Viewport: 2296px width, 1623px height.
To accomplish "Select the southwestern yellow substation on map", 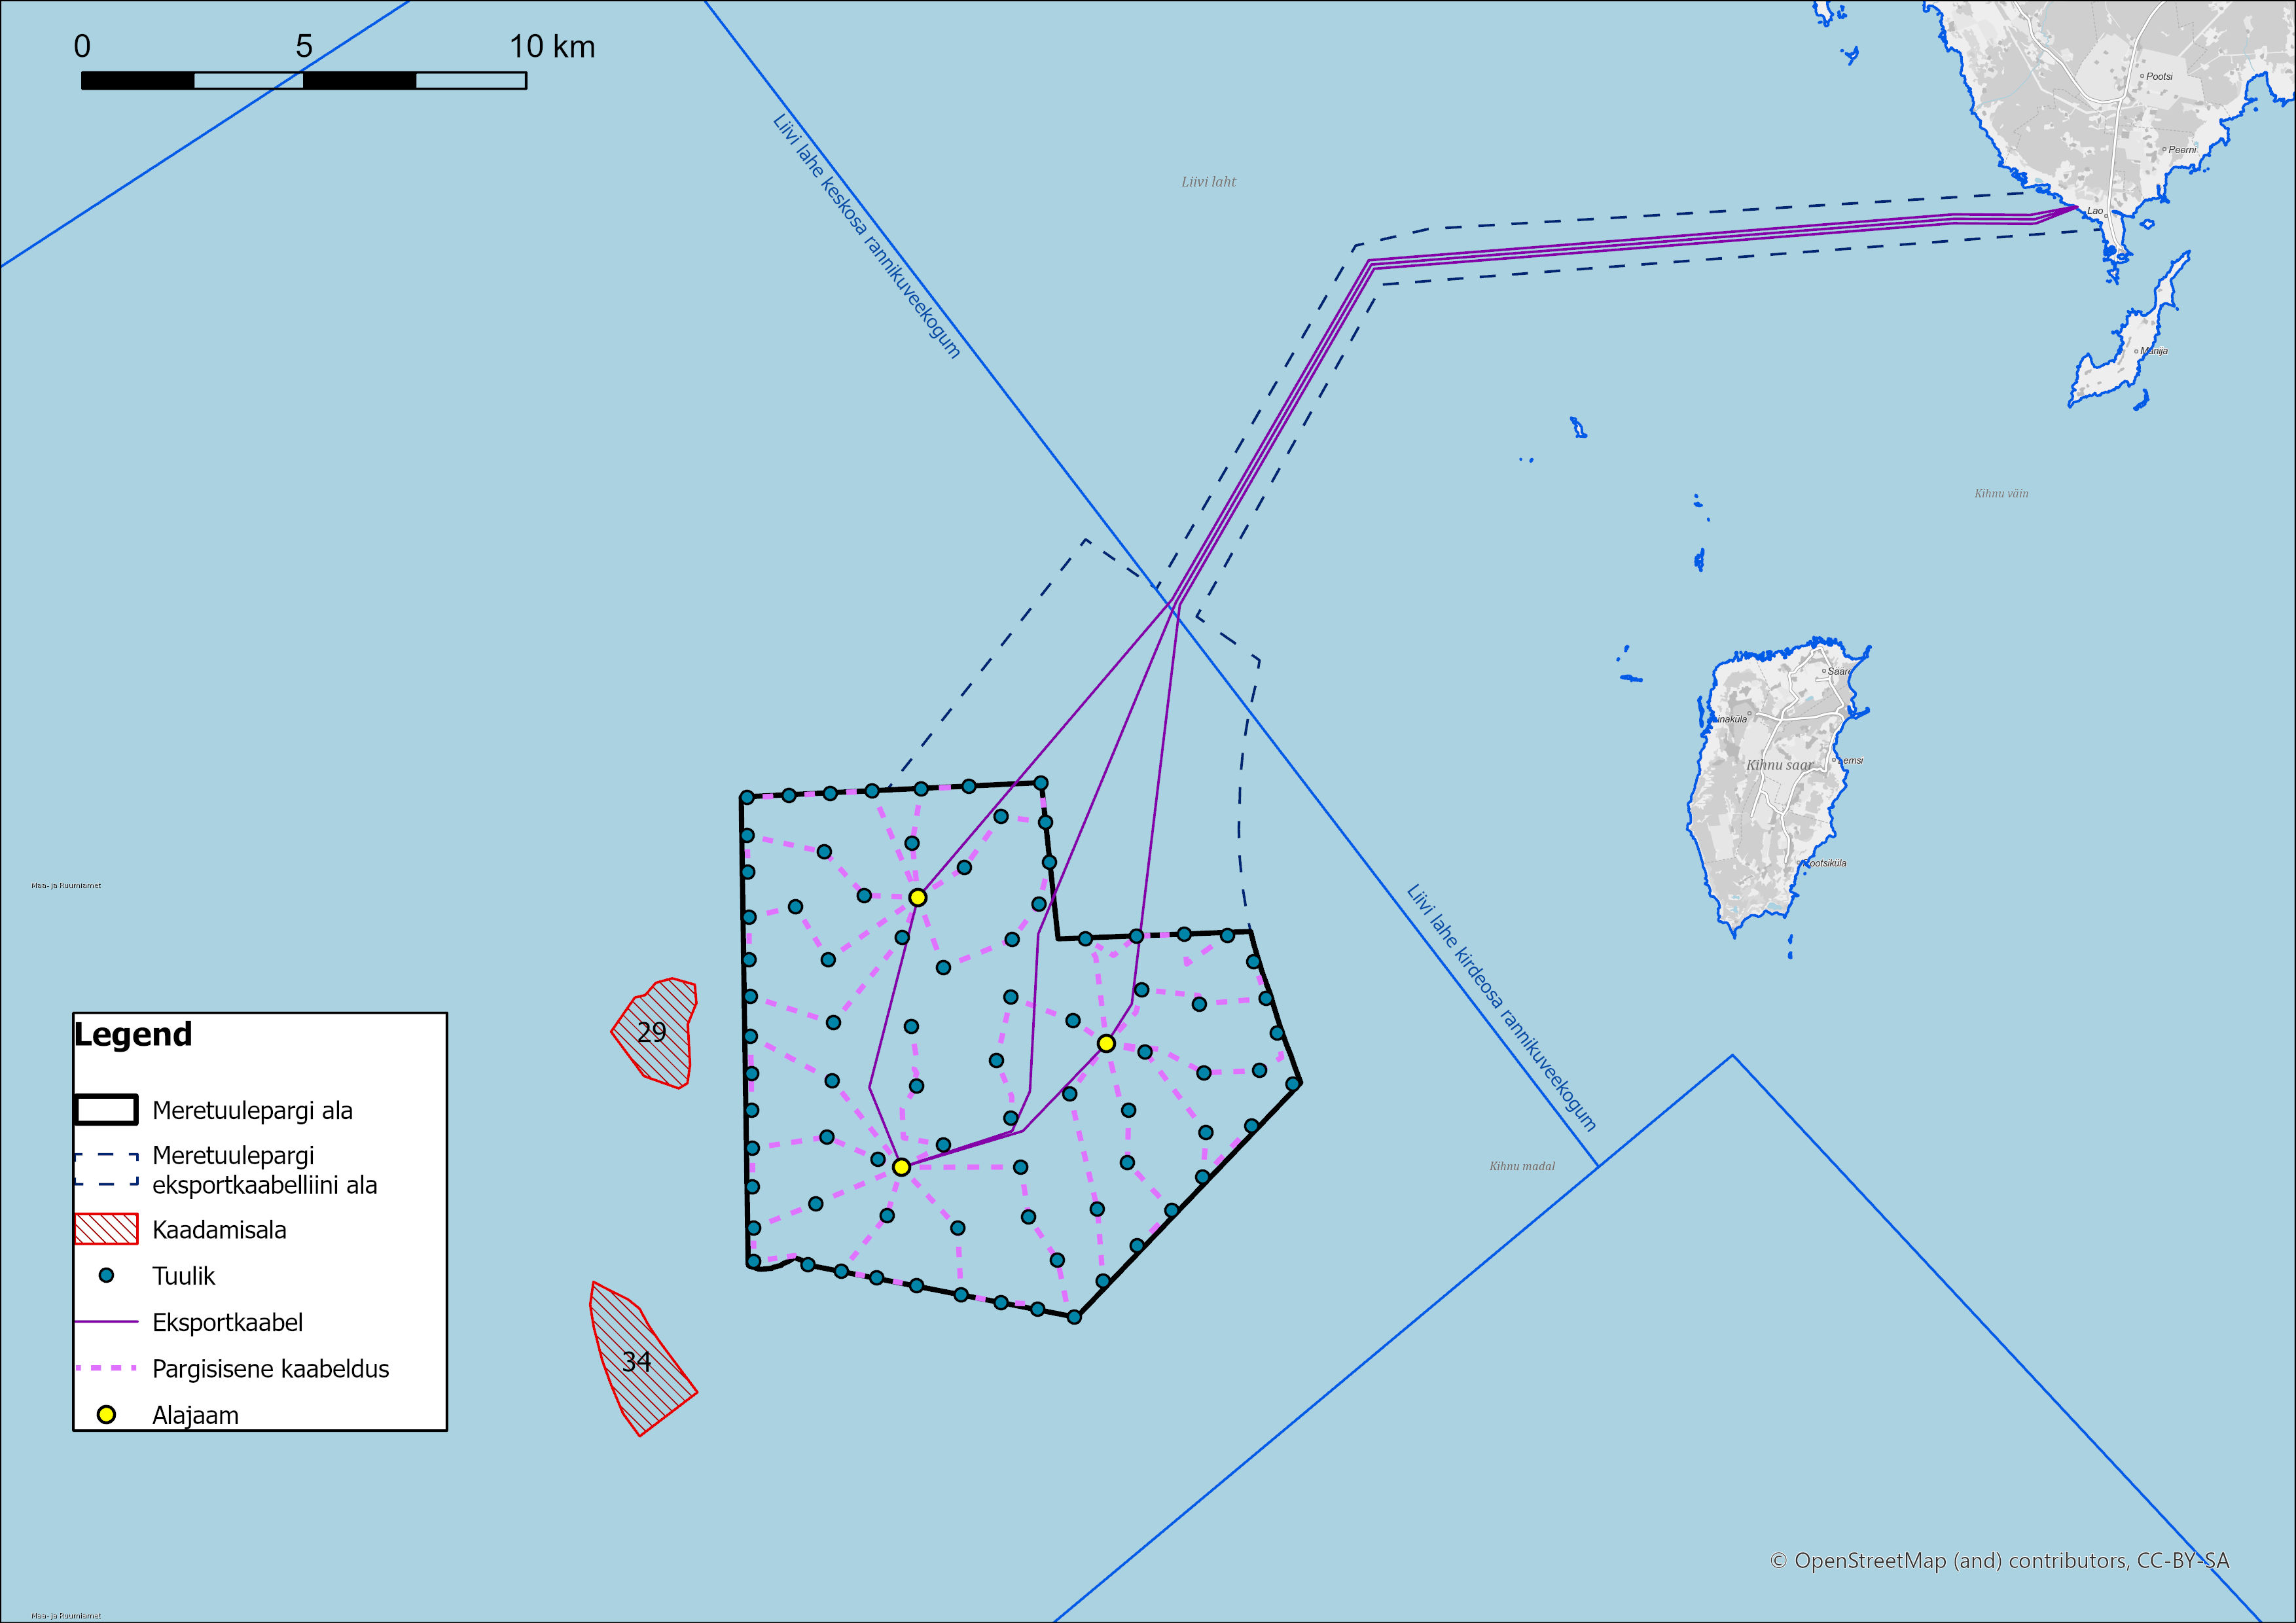I will click(x=901, y=1167).
